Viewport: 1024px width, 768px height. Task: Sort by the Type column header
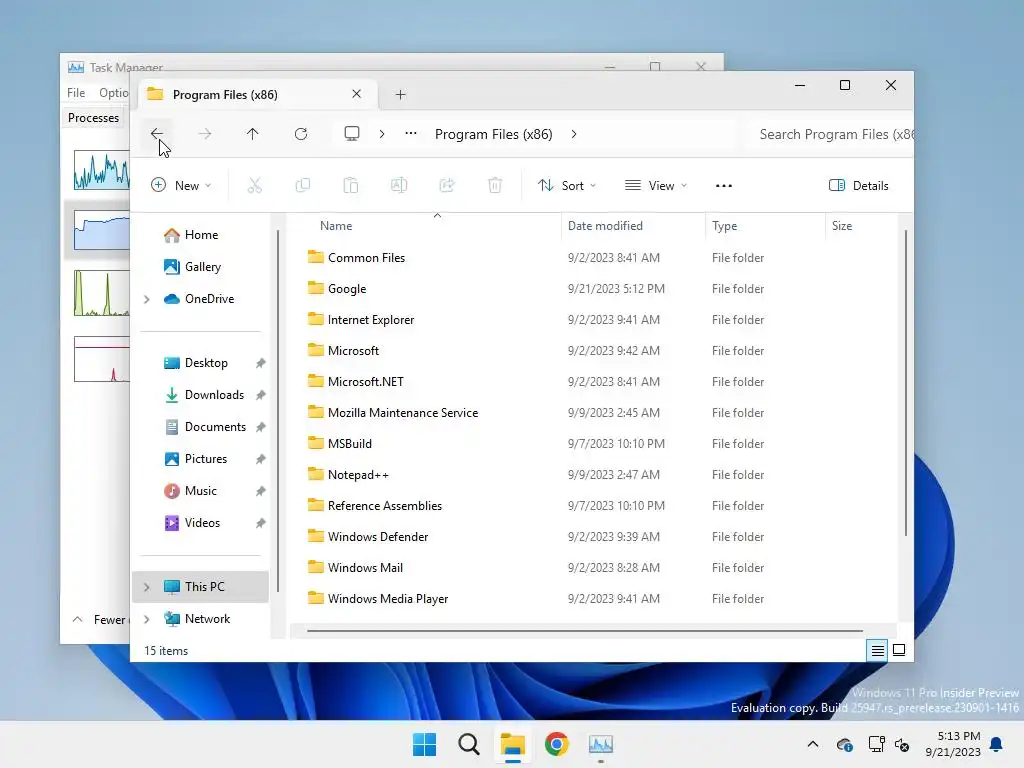(x=765, y=225)
